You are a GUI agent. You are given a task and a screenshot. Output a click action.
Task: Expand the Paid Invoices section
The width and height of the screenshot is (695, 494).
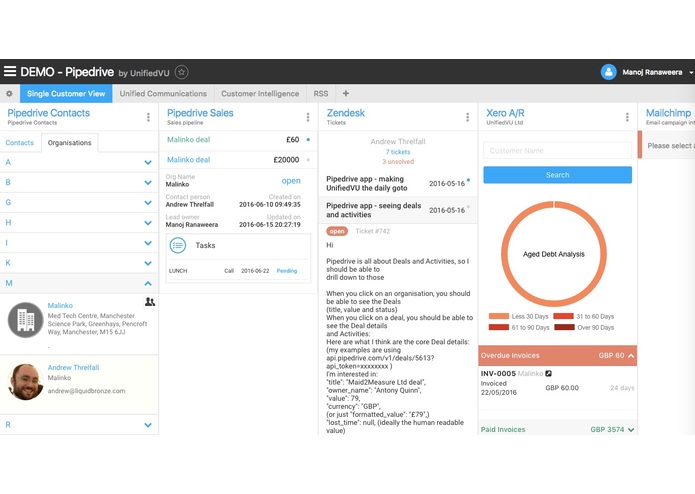(x=558, y=429)
